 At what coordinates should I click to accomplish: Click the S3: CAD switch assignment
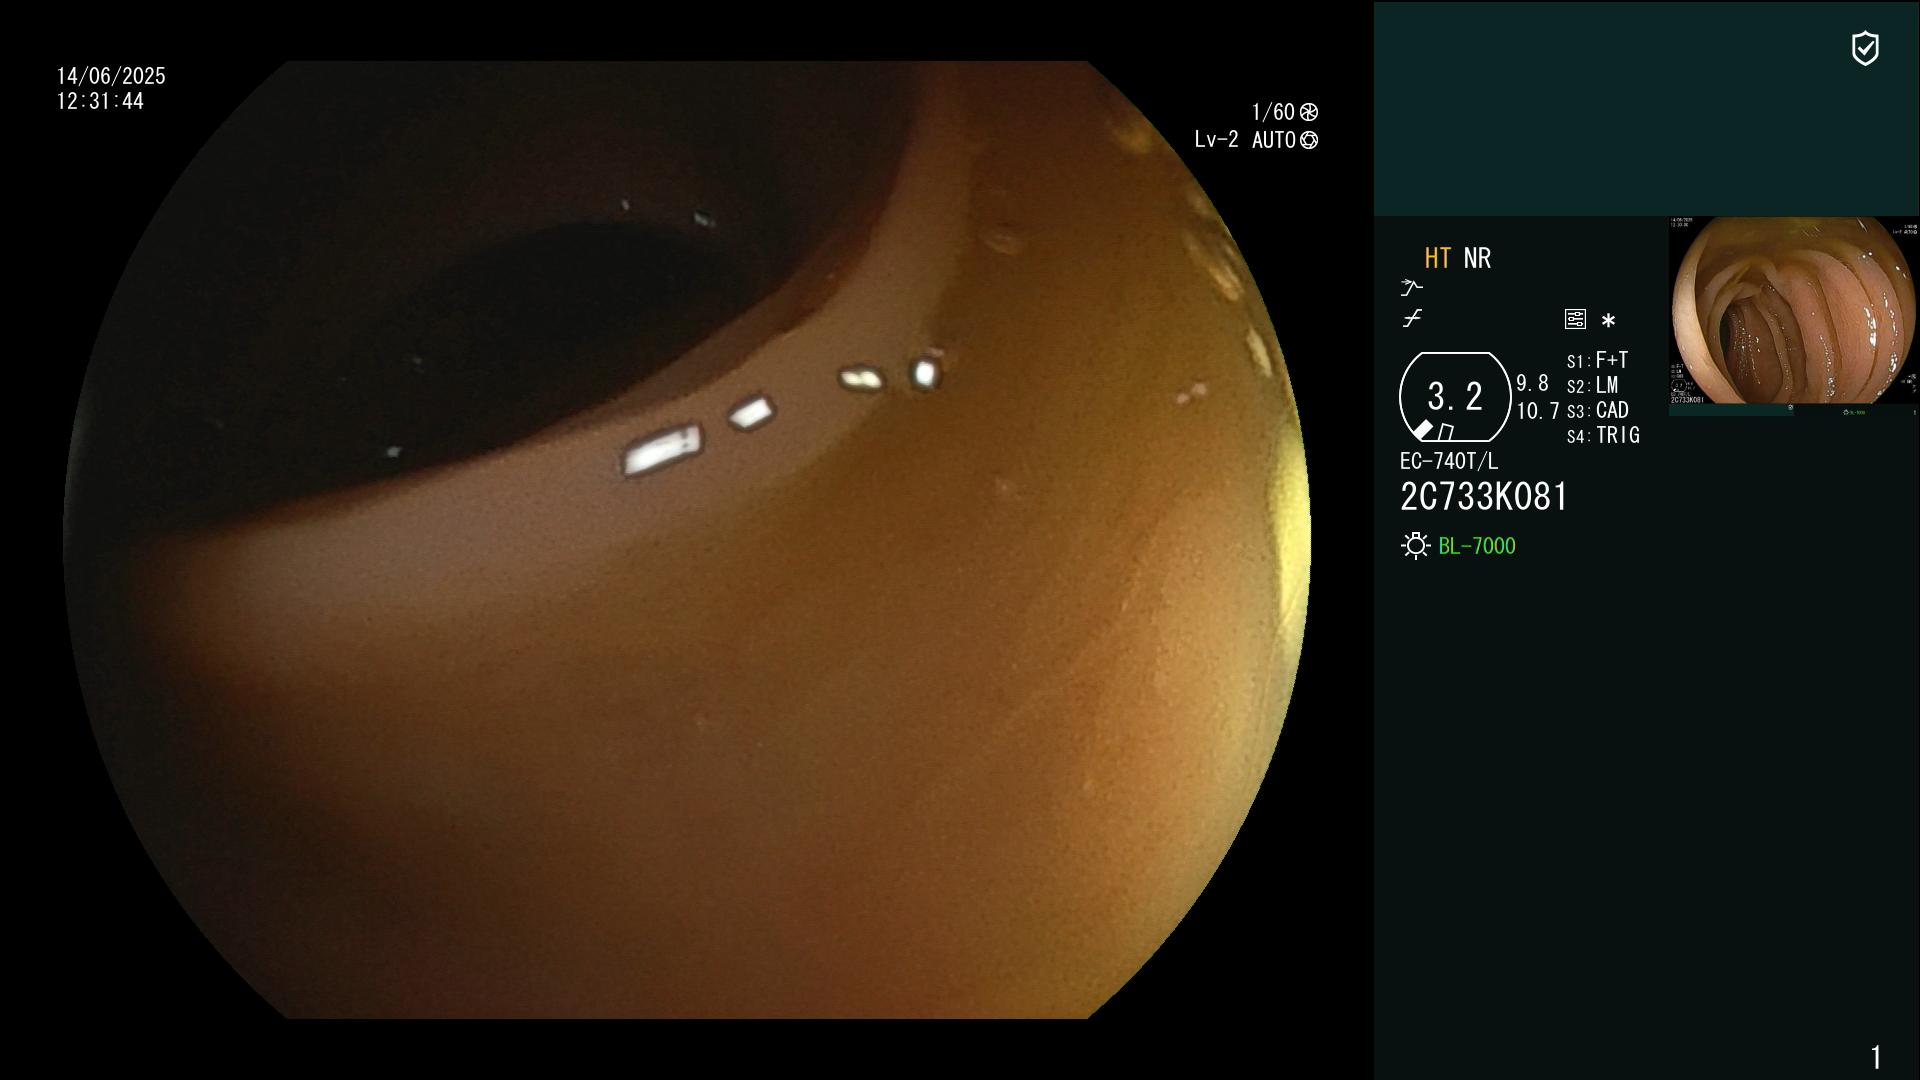(1598, 411)
